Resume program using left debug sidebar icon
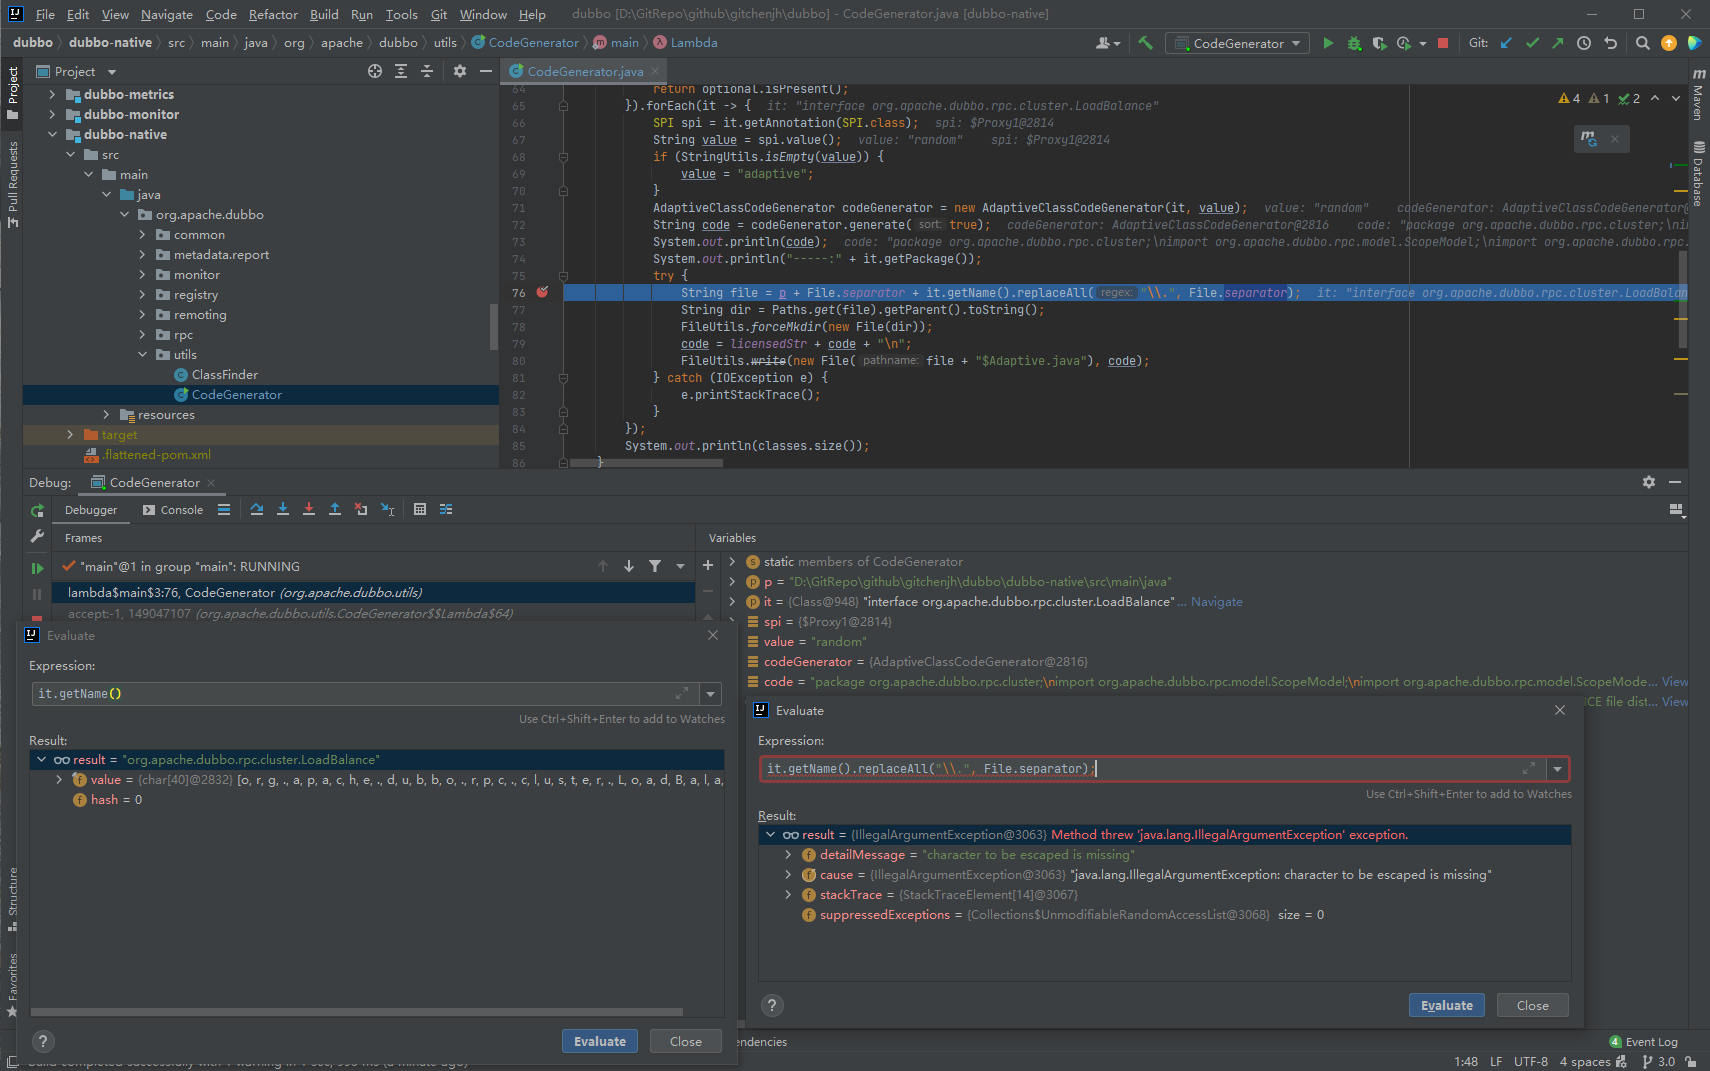Viewport: 1710px width, 1071px height. point(37,568)
